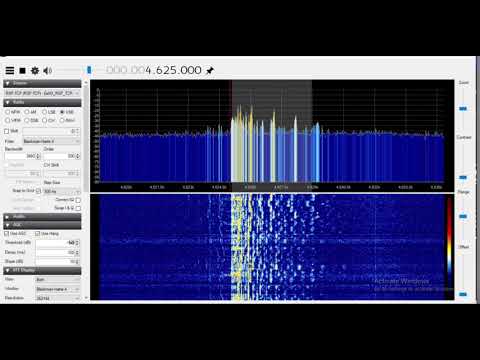Stop the radio with the square button

click(x=22, y=71)
